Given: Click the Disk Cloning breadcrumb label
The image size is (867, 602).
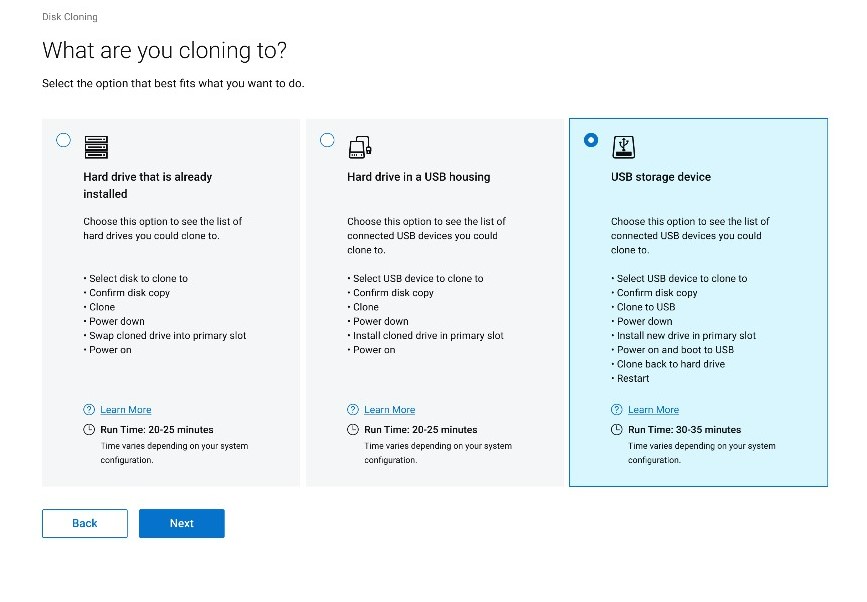Looking at the screenshot, I should 70,17.
